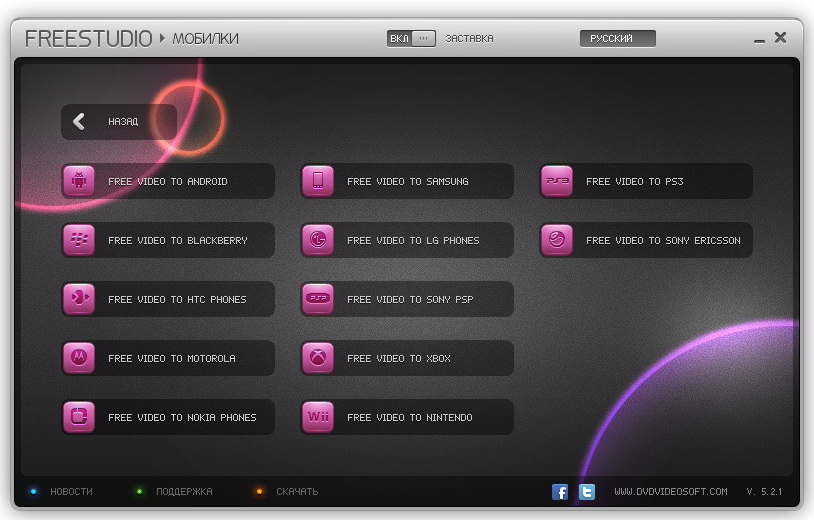Click the BlackBerry logo icon
This screenshot has width=814, height=520.
(x=79, y=240)
